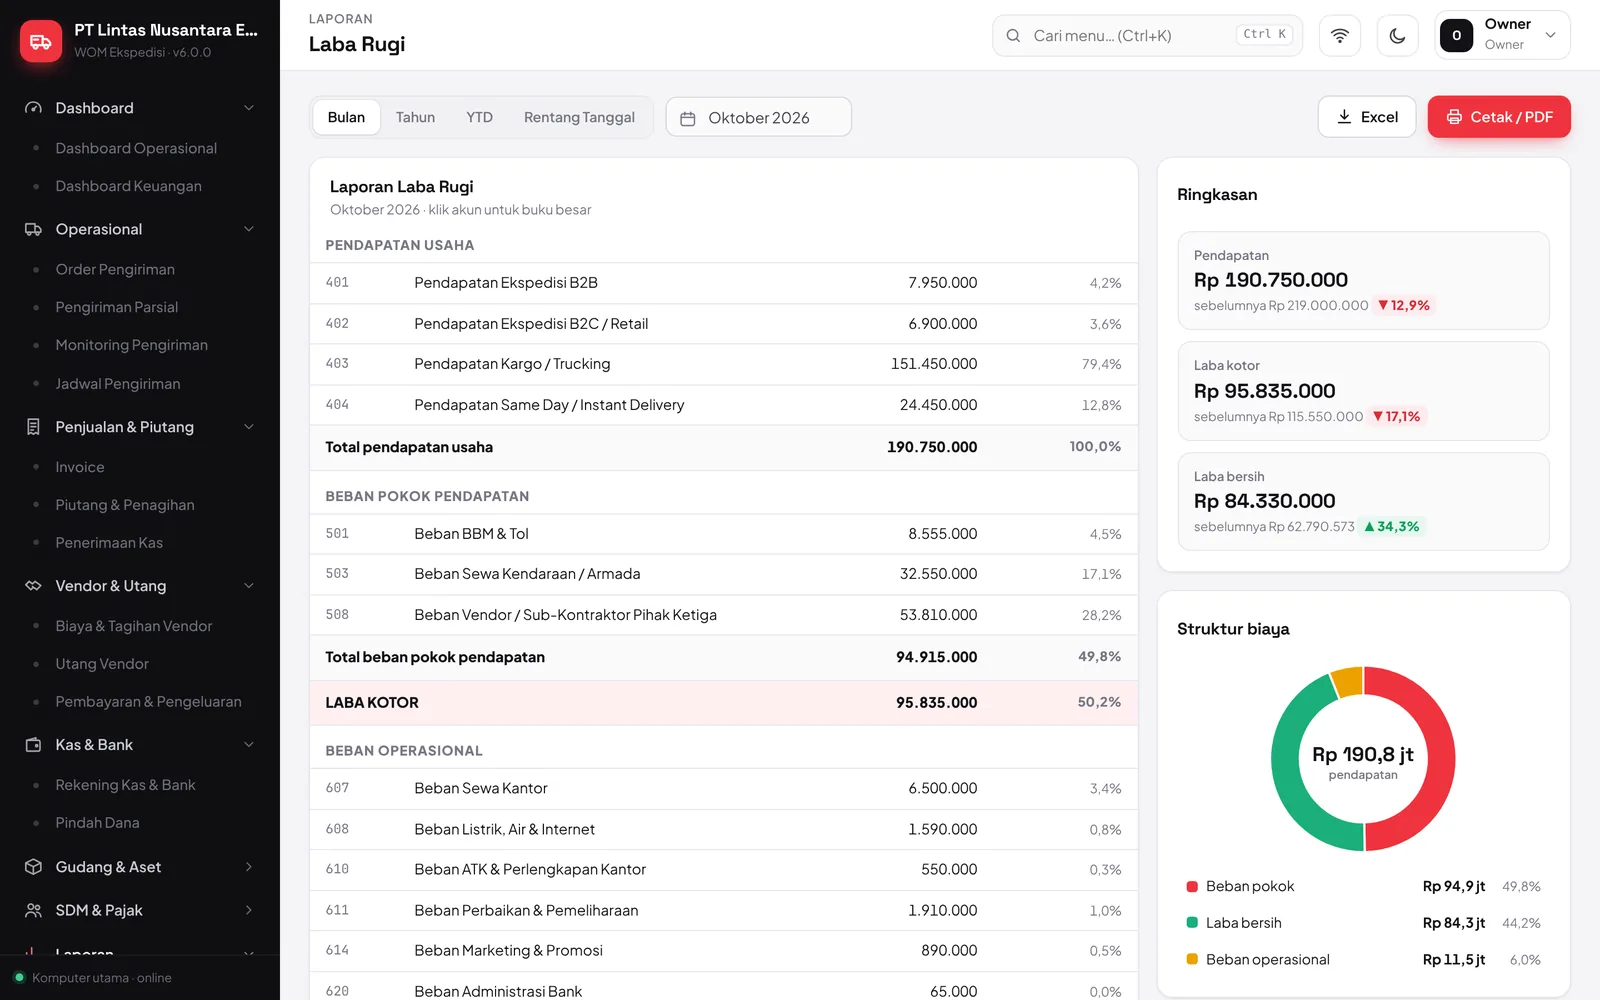Collapse the Kas & Bank section chevron
The image size is (1600, 1000).
point(249,745)
